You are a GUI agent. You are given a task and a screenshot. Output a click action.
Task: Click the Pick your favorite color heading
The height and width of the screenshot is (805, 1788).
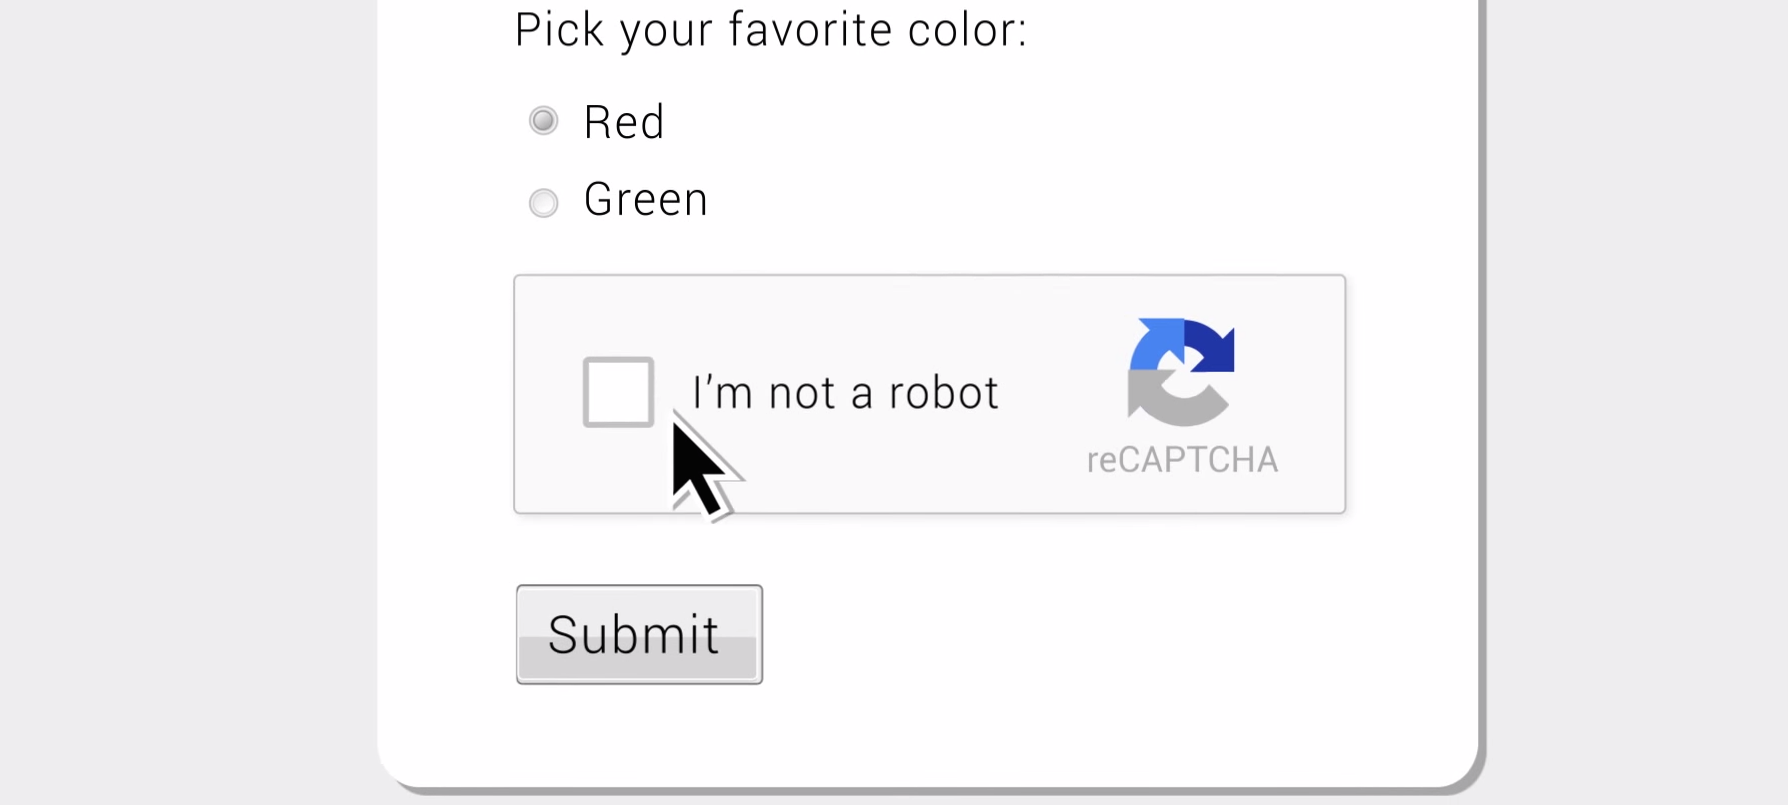point(771,30)
